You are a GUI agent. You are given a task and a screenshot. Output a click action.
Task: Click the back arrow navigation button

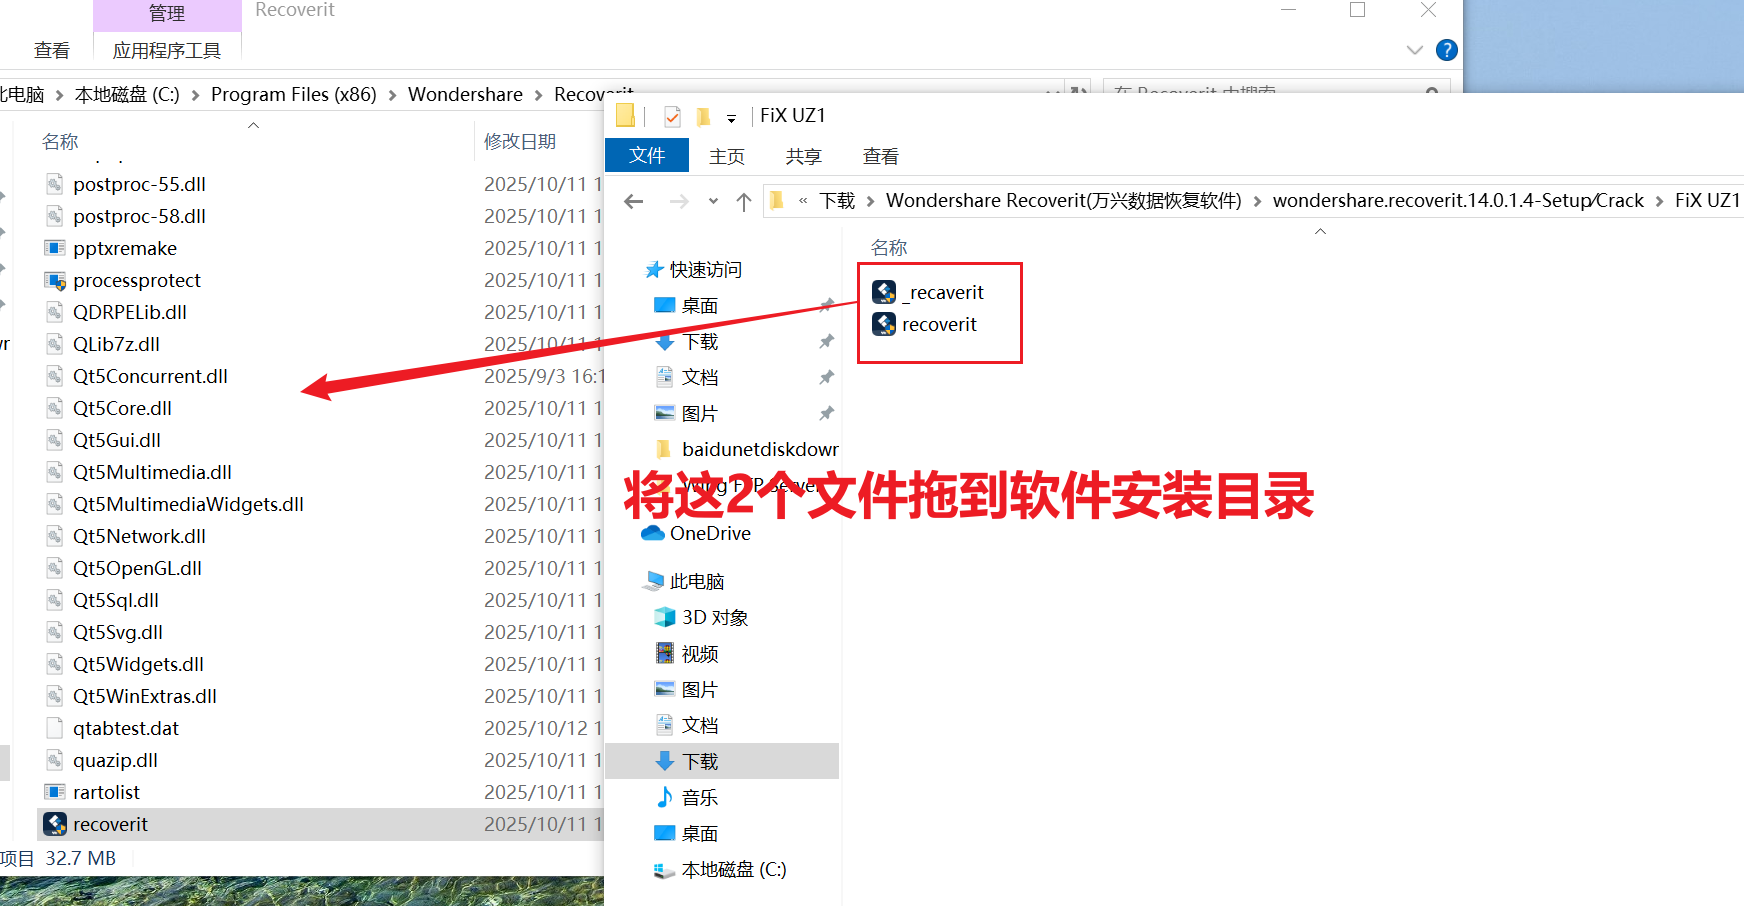click(634, 202)
